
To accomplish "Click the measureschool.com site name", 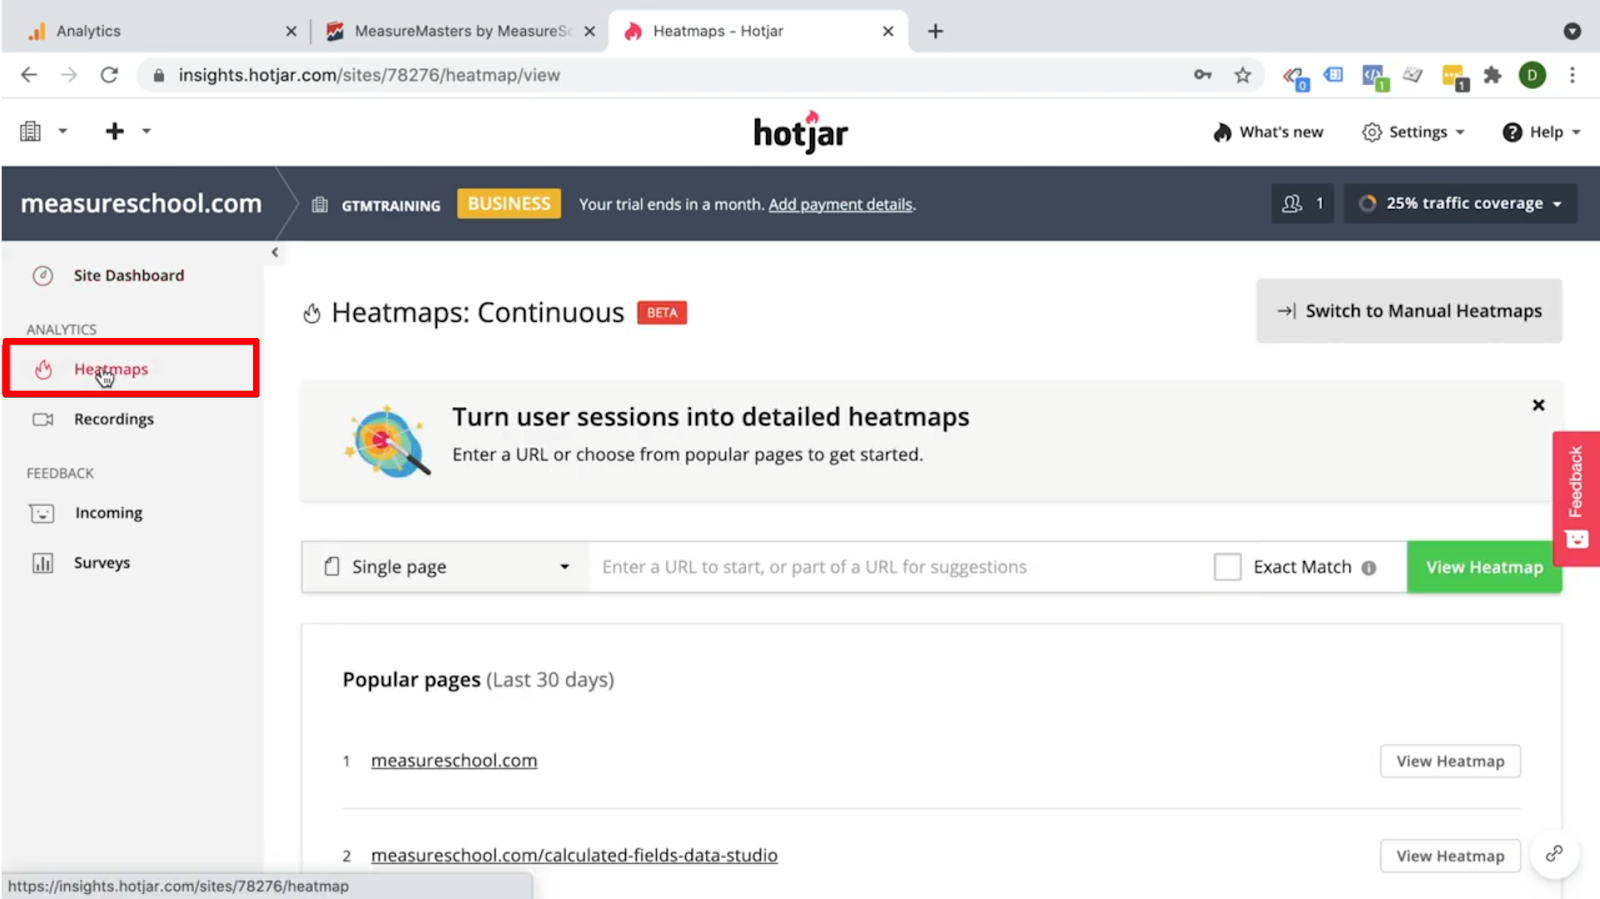I will (x=141, y=203).
